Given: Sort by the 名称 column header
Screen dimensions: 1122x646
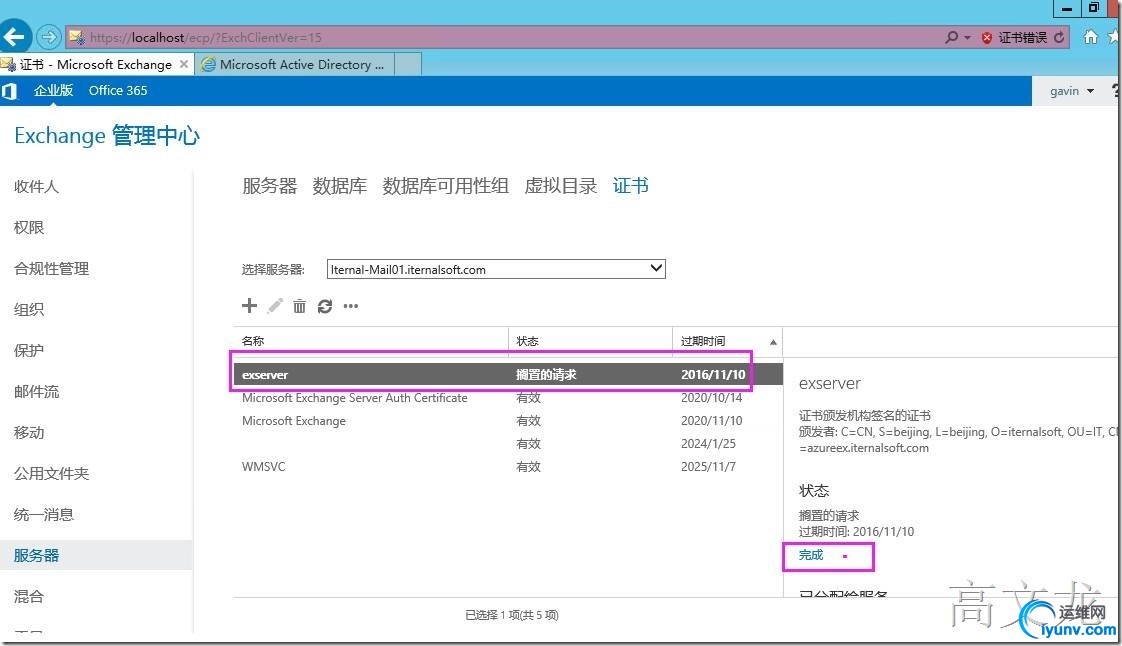Looking at the screenshot, I should [371, 341].
